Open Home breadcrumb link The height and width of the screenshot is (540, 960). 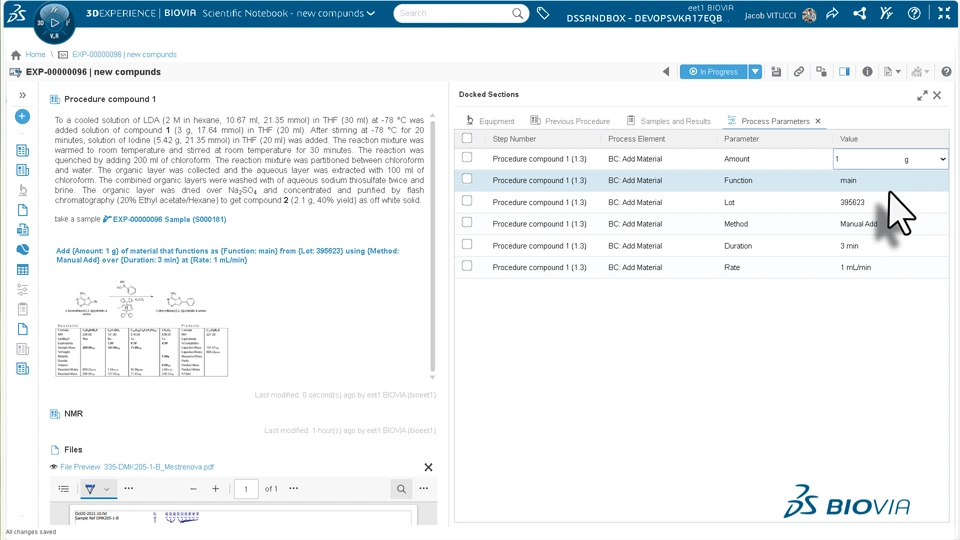(35, 54)
